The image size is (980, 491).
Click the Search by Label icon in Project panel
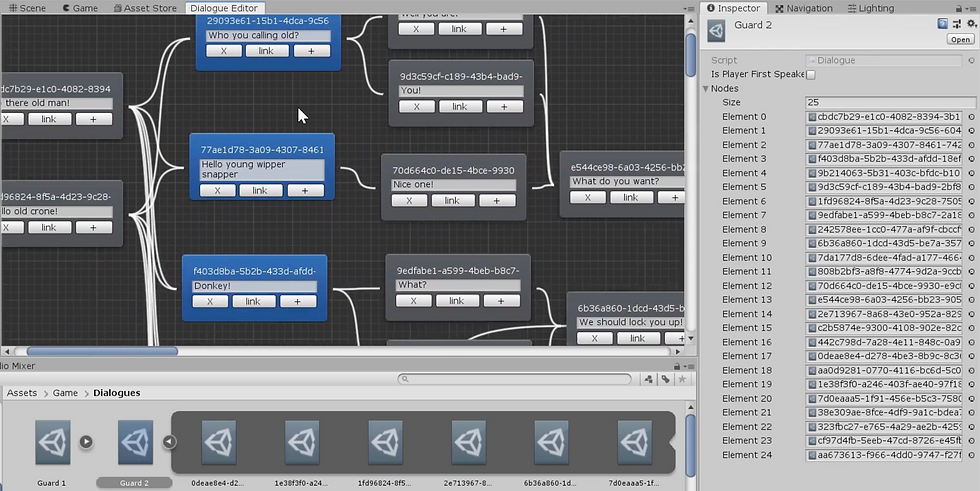[x=666, y=379]
